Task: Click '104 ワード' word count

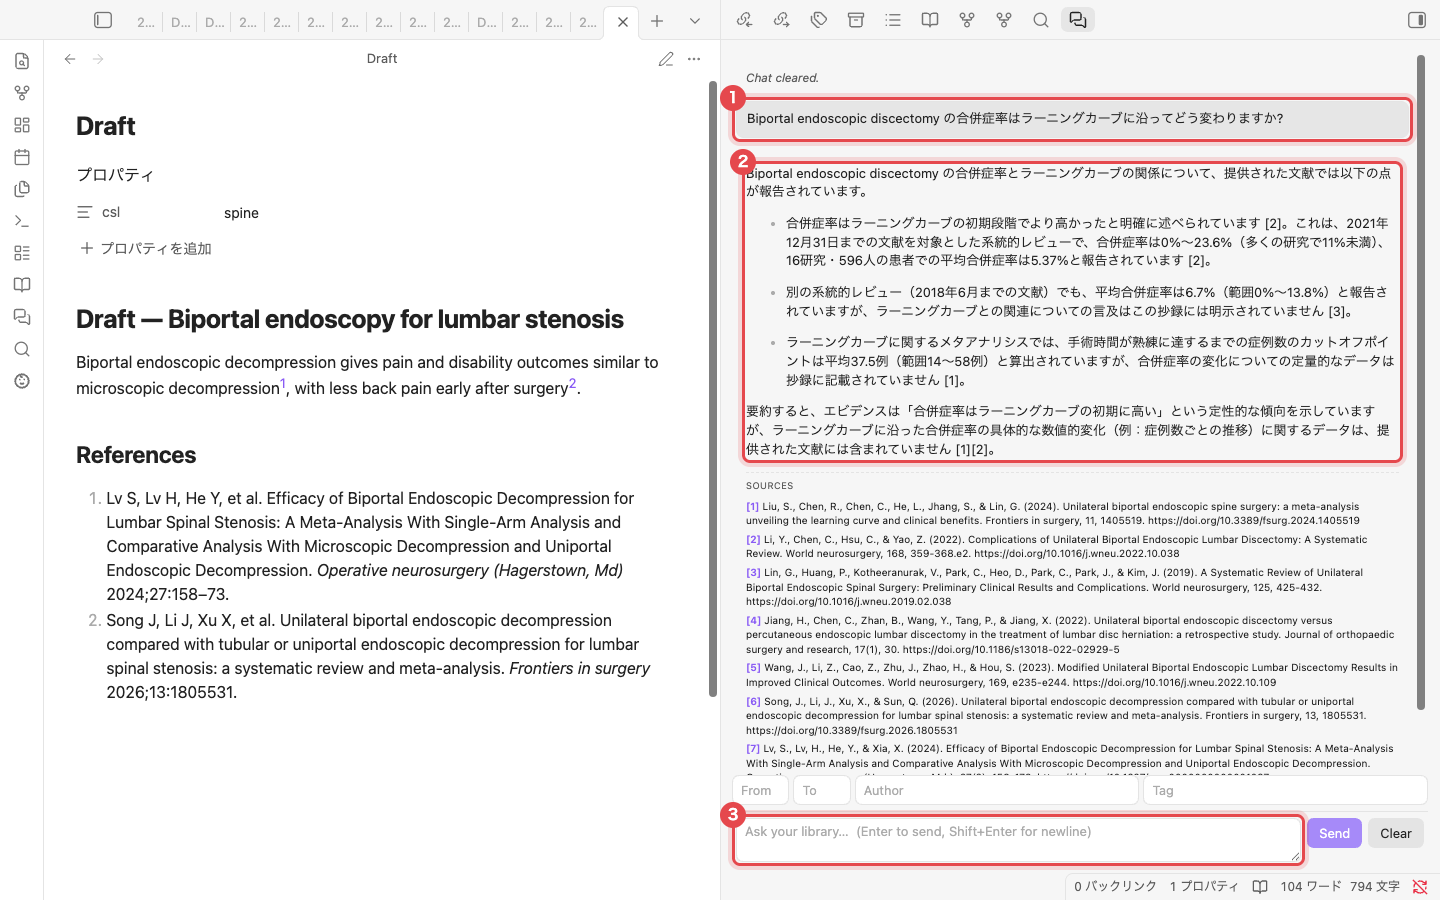Action: pos(1311,886)
